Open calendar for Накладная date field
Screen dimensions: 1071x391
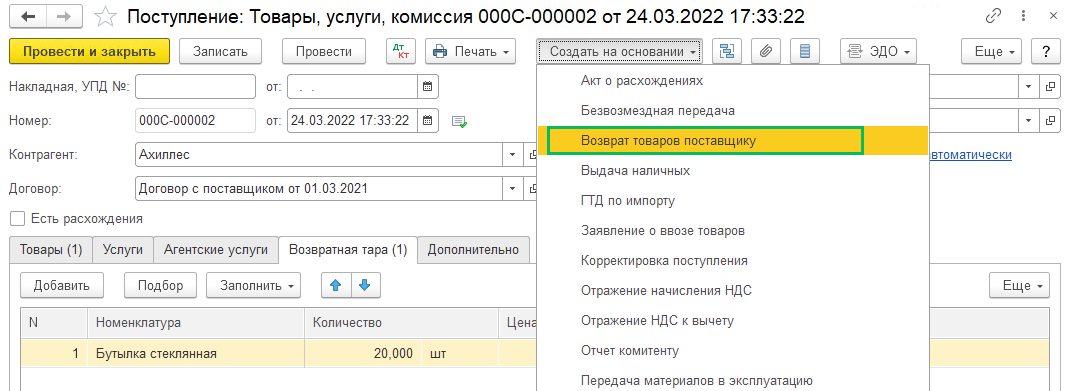[428, 87]
